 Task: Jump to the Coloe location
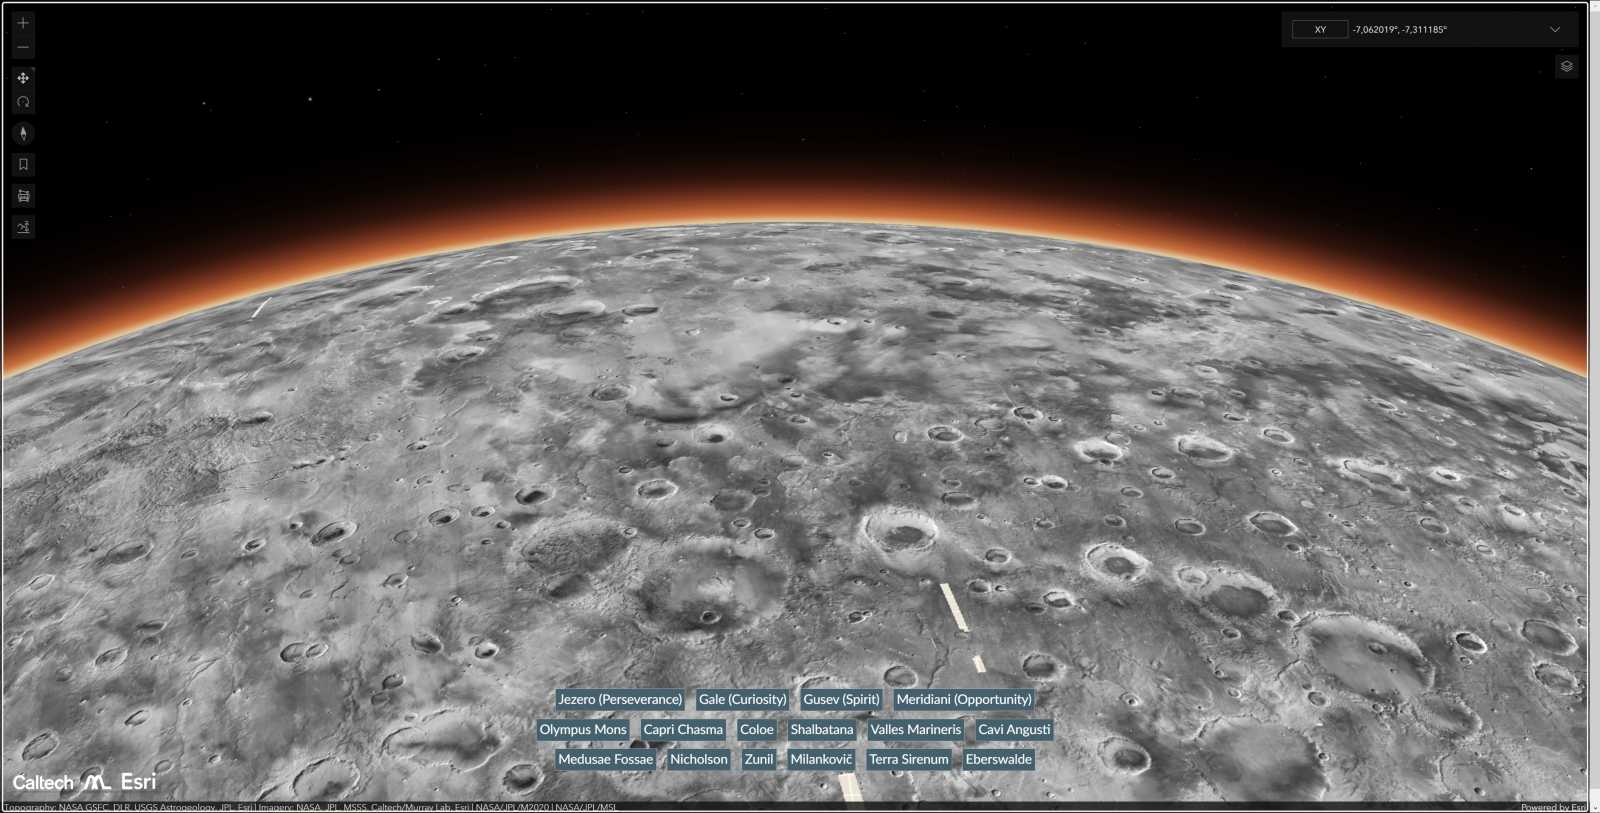coord(757,729)
